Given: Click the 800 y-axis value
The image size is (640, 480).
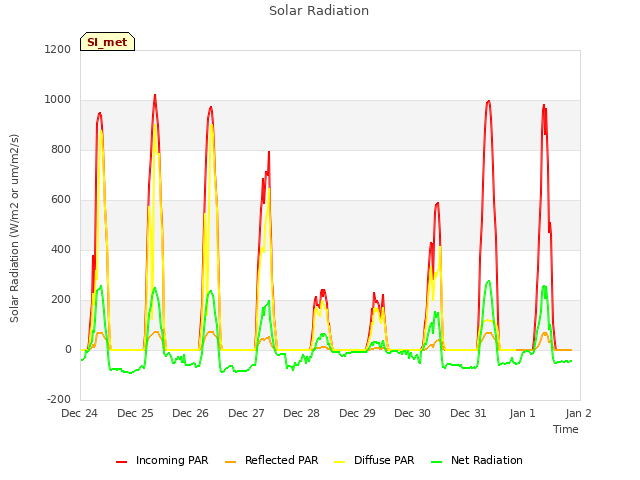Looking at the screenshot, I should [x=61, y=149].
